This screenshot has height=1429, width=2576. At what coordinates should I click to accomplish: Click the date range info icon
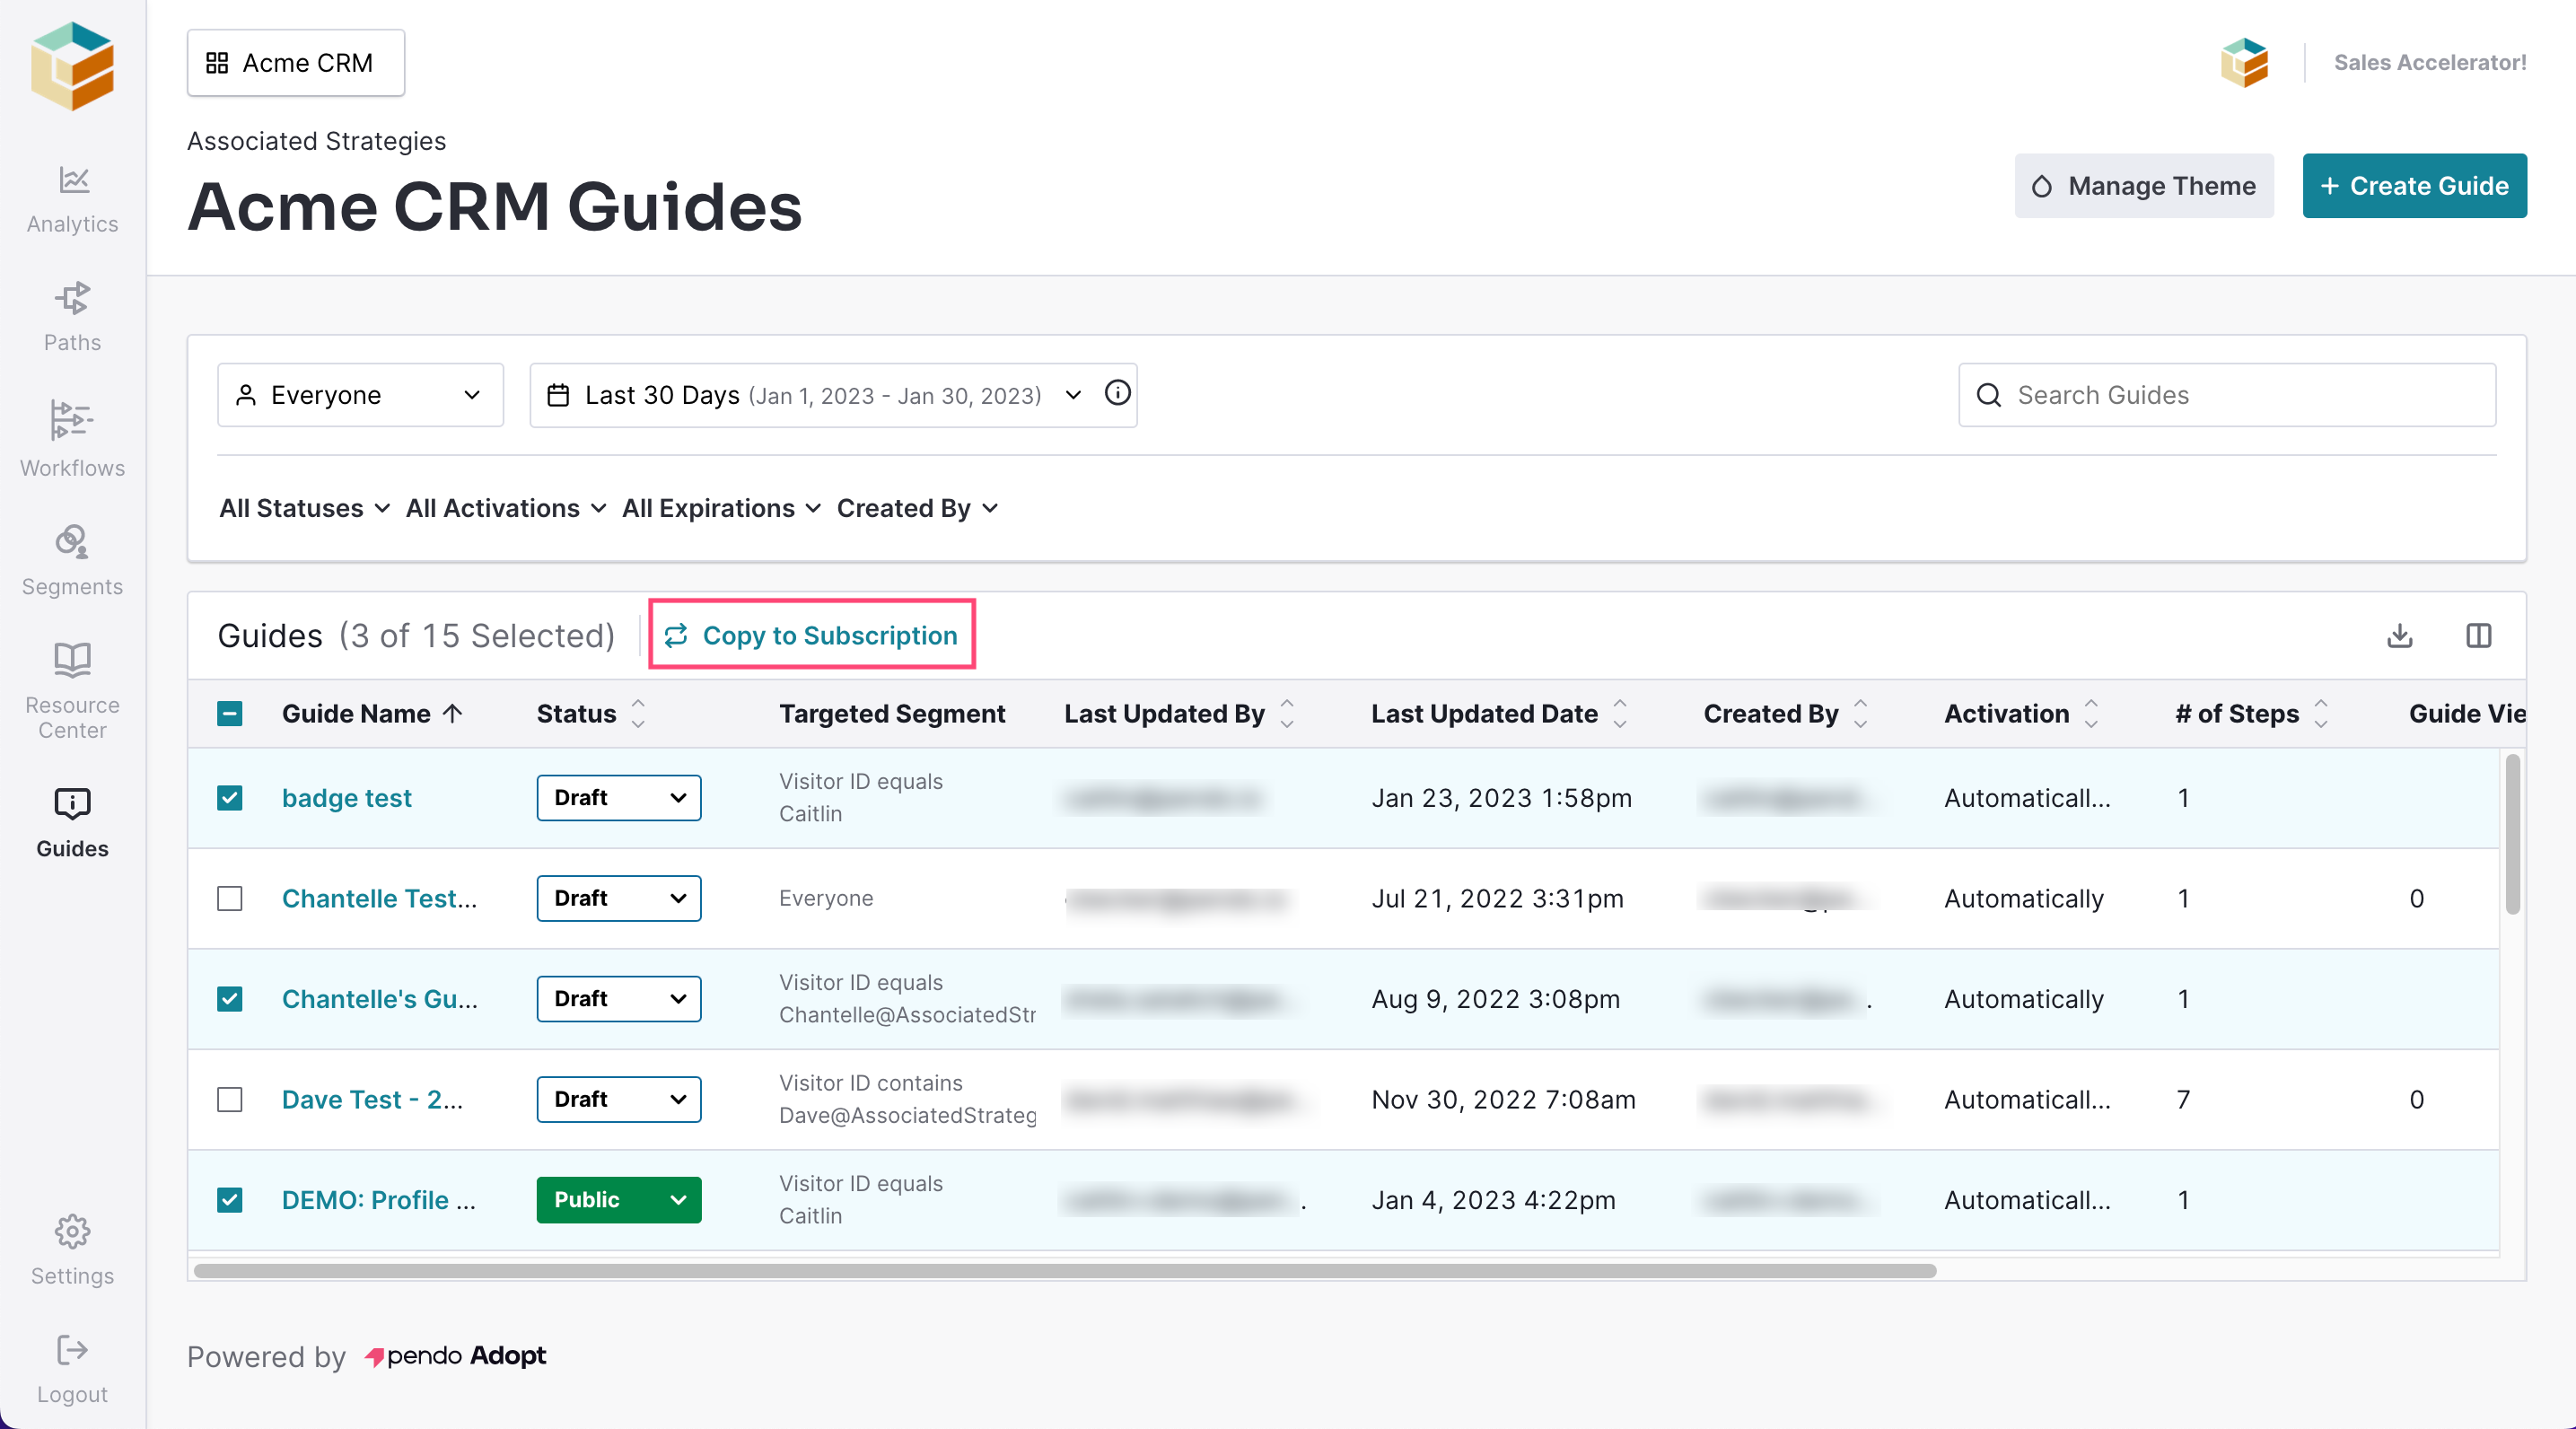(1118, 393)
